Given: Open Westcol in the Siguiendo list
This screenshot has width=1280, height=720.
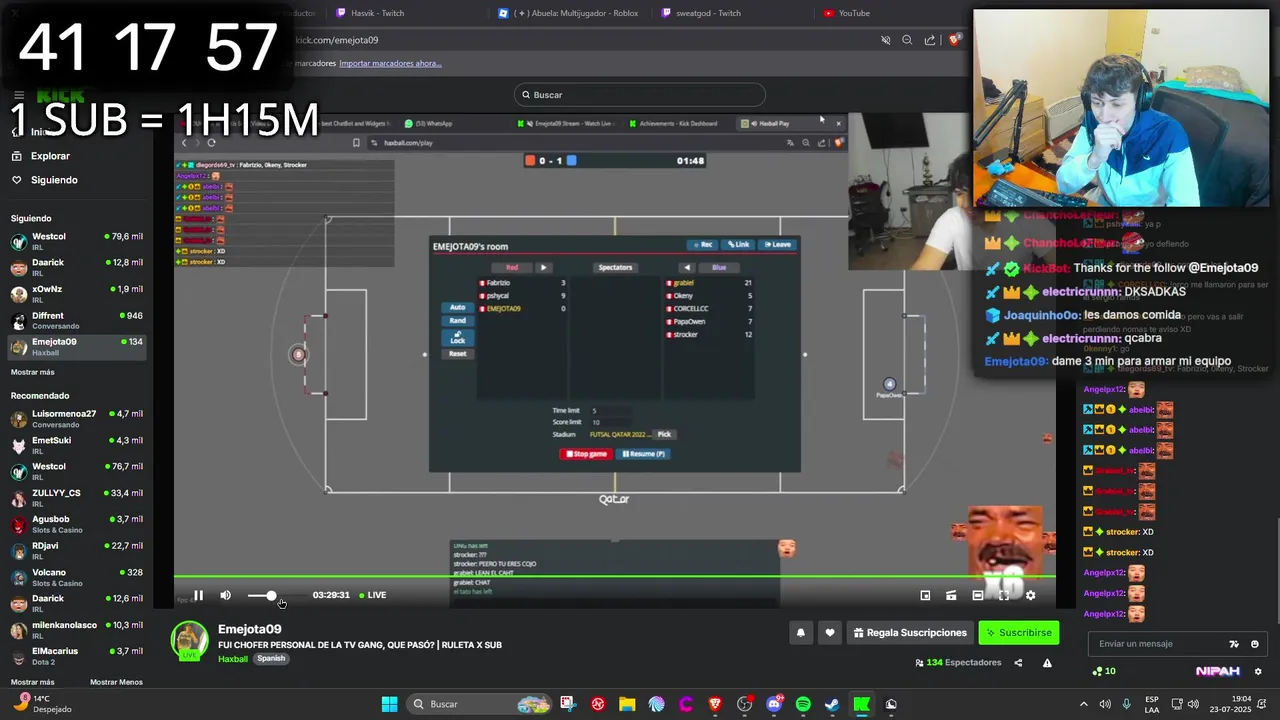Looking at the screenshot, I should [76, 241].
